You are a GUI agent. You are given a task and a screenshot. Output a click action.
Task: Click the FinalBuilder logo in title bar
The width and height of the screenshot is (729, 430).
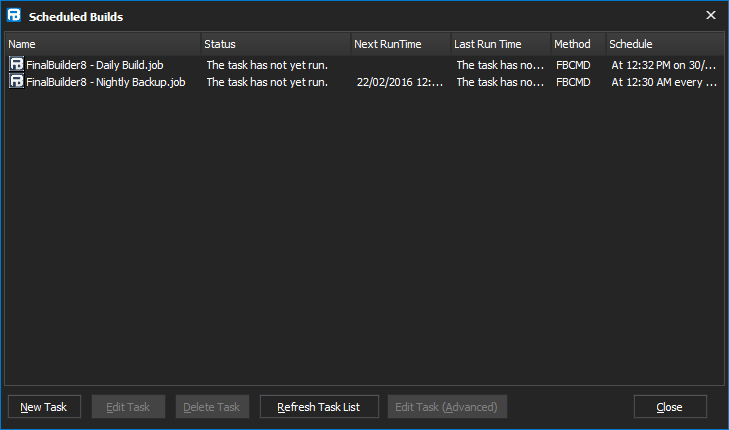tap(14, 15)
